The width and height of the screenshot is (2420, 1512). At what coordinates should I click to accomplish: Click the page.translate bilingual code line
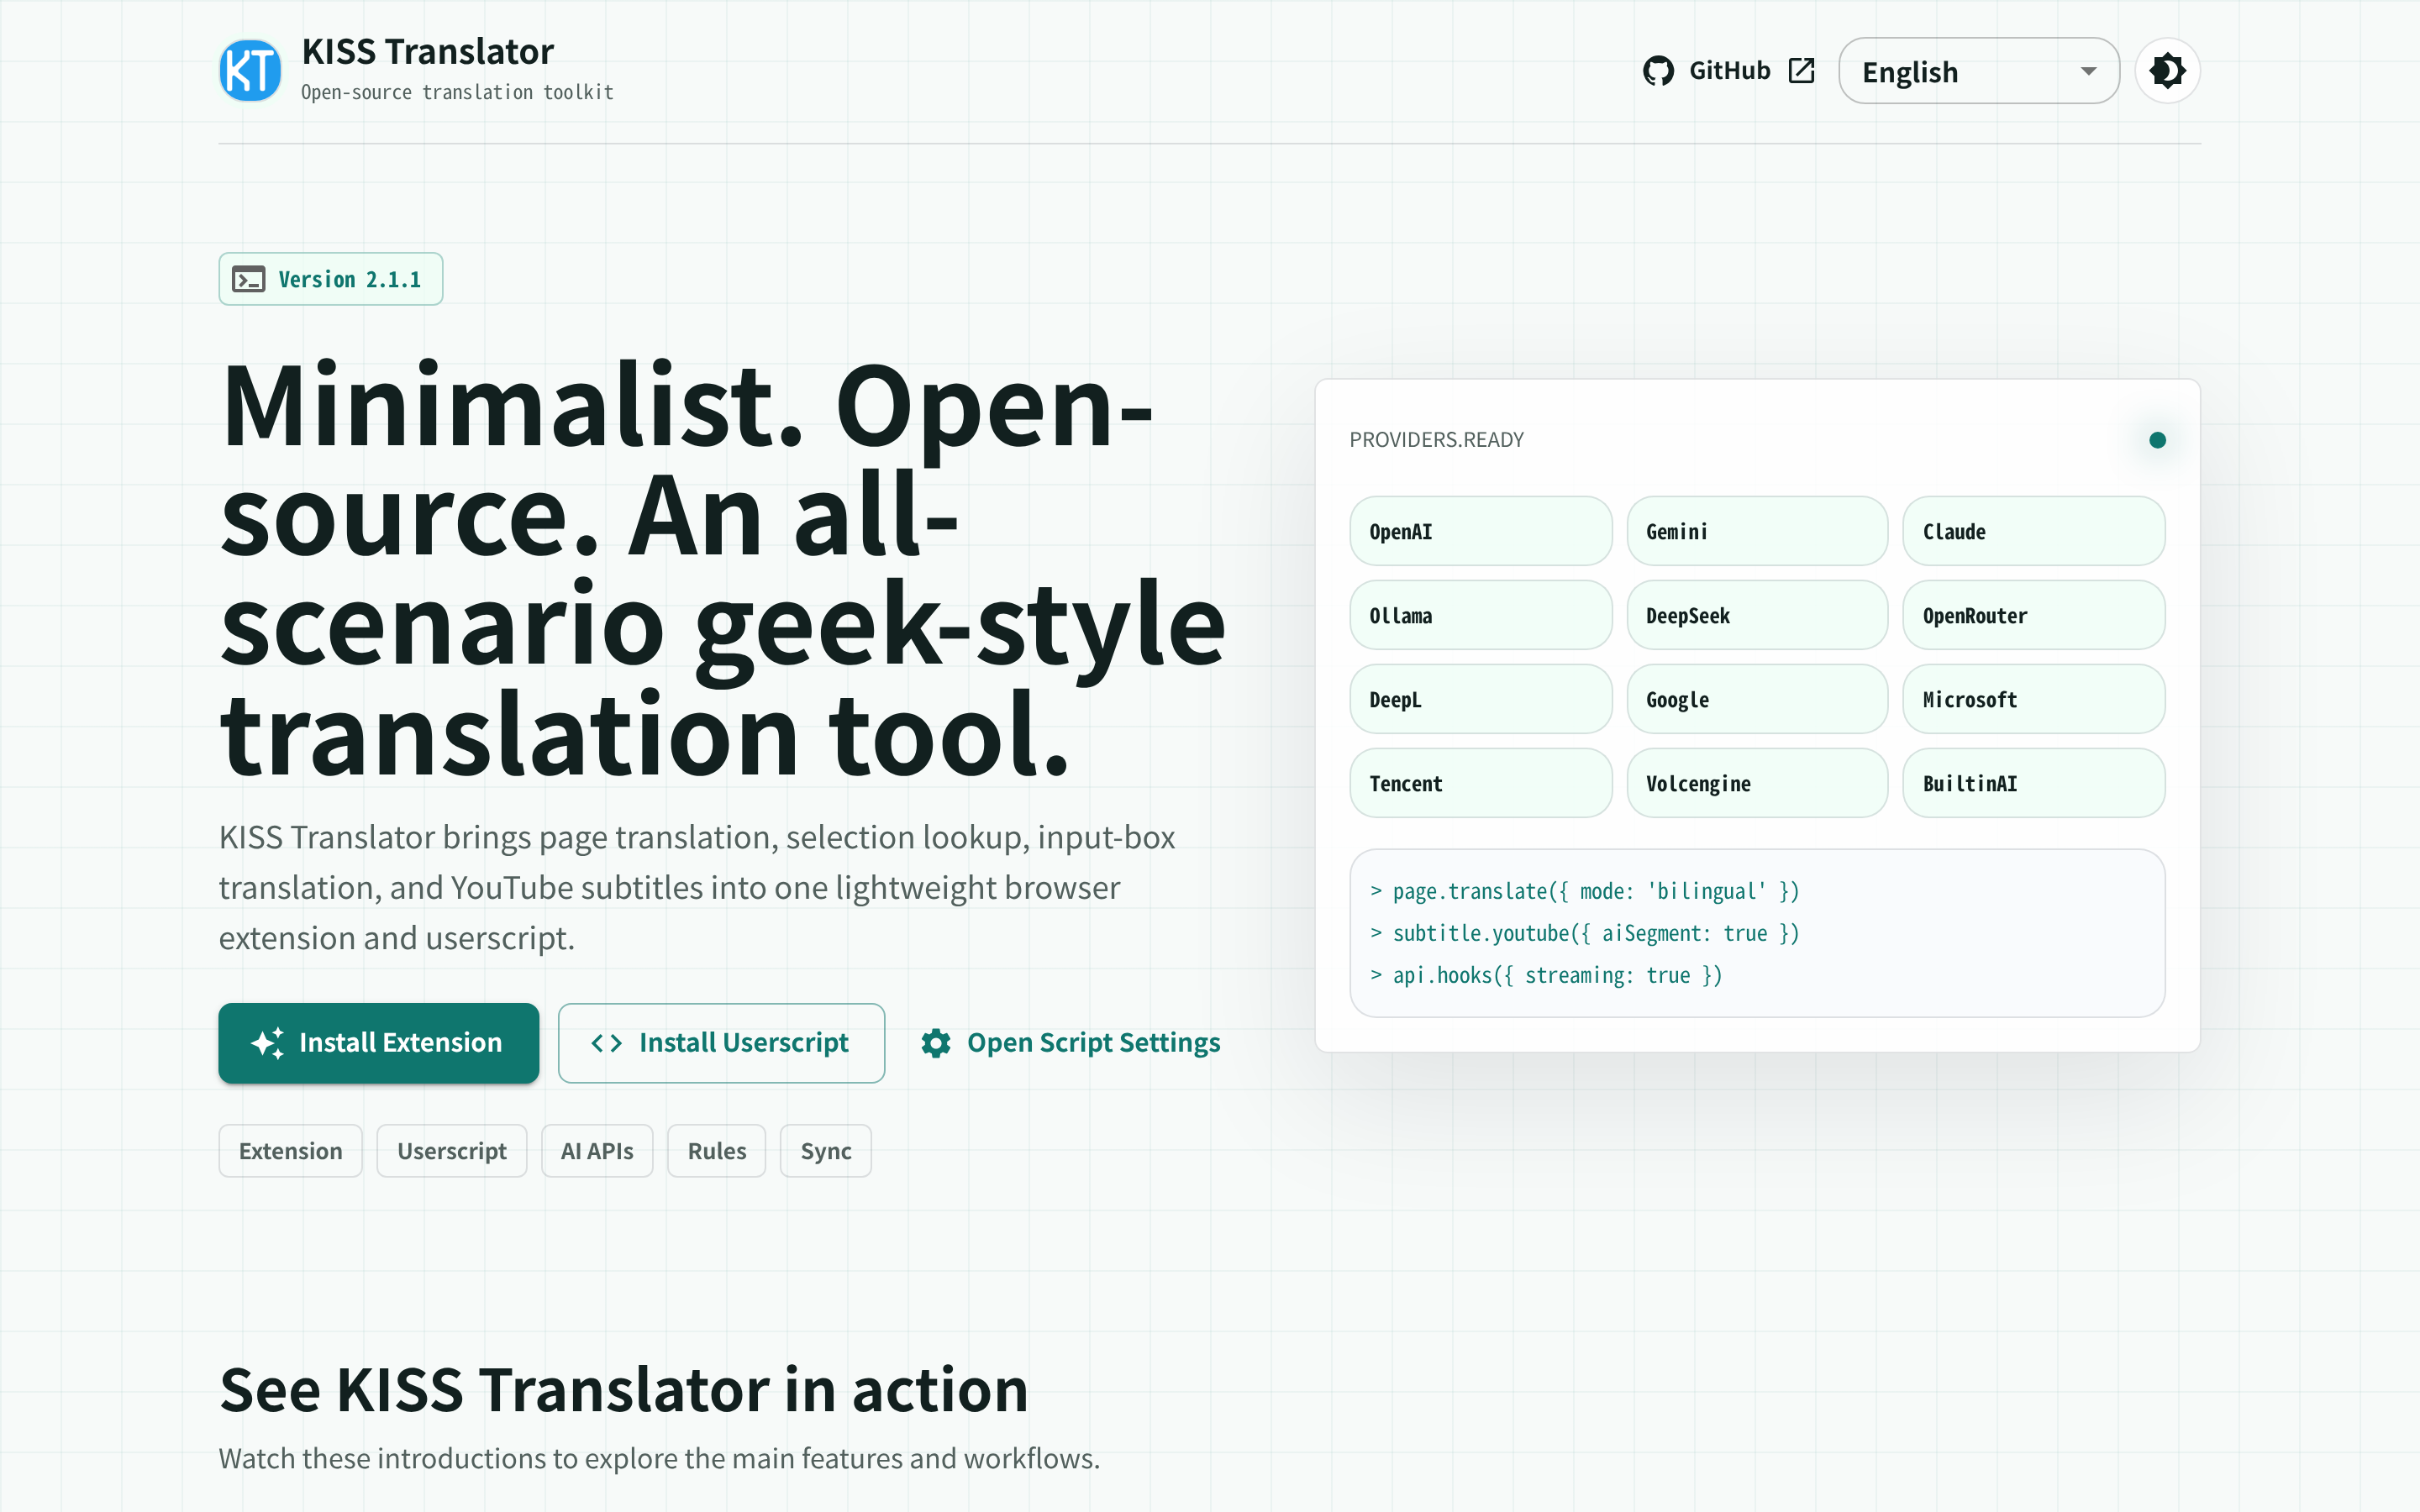click(1585, 891)
